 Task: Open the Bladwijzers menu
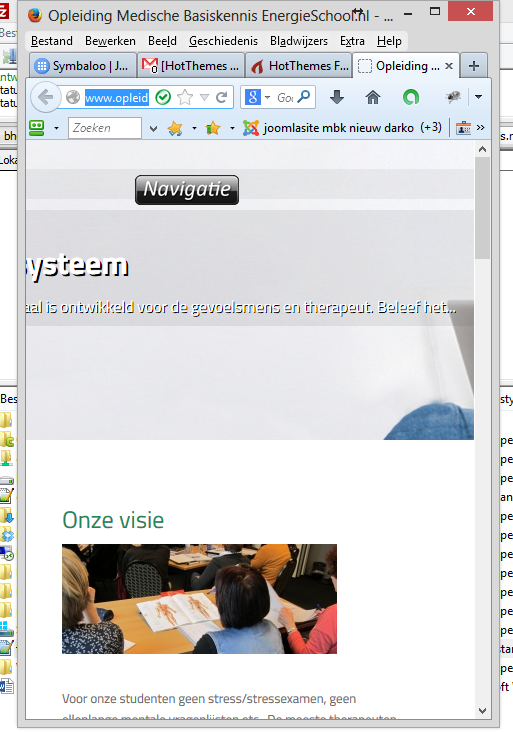point(299,41)
